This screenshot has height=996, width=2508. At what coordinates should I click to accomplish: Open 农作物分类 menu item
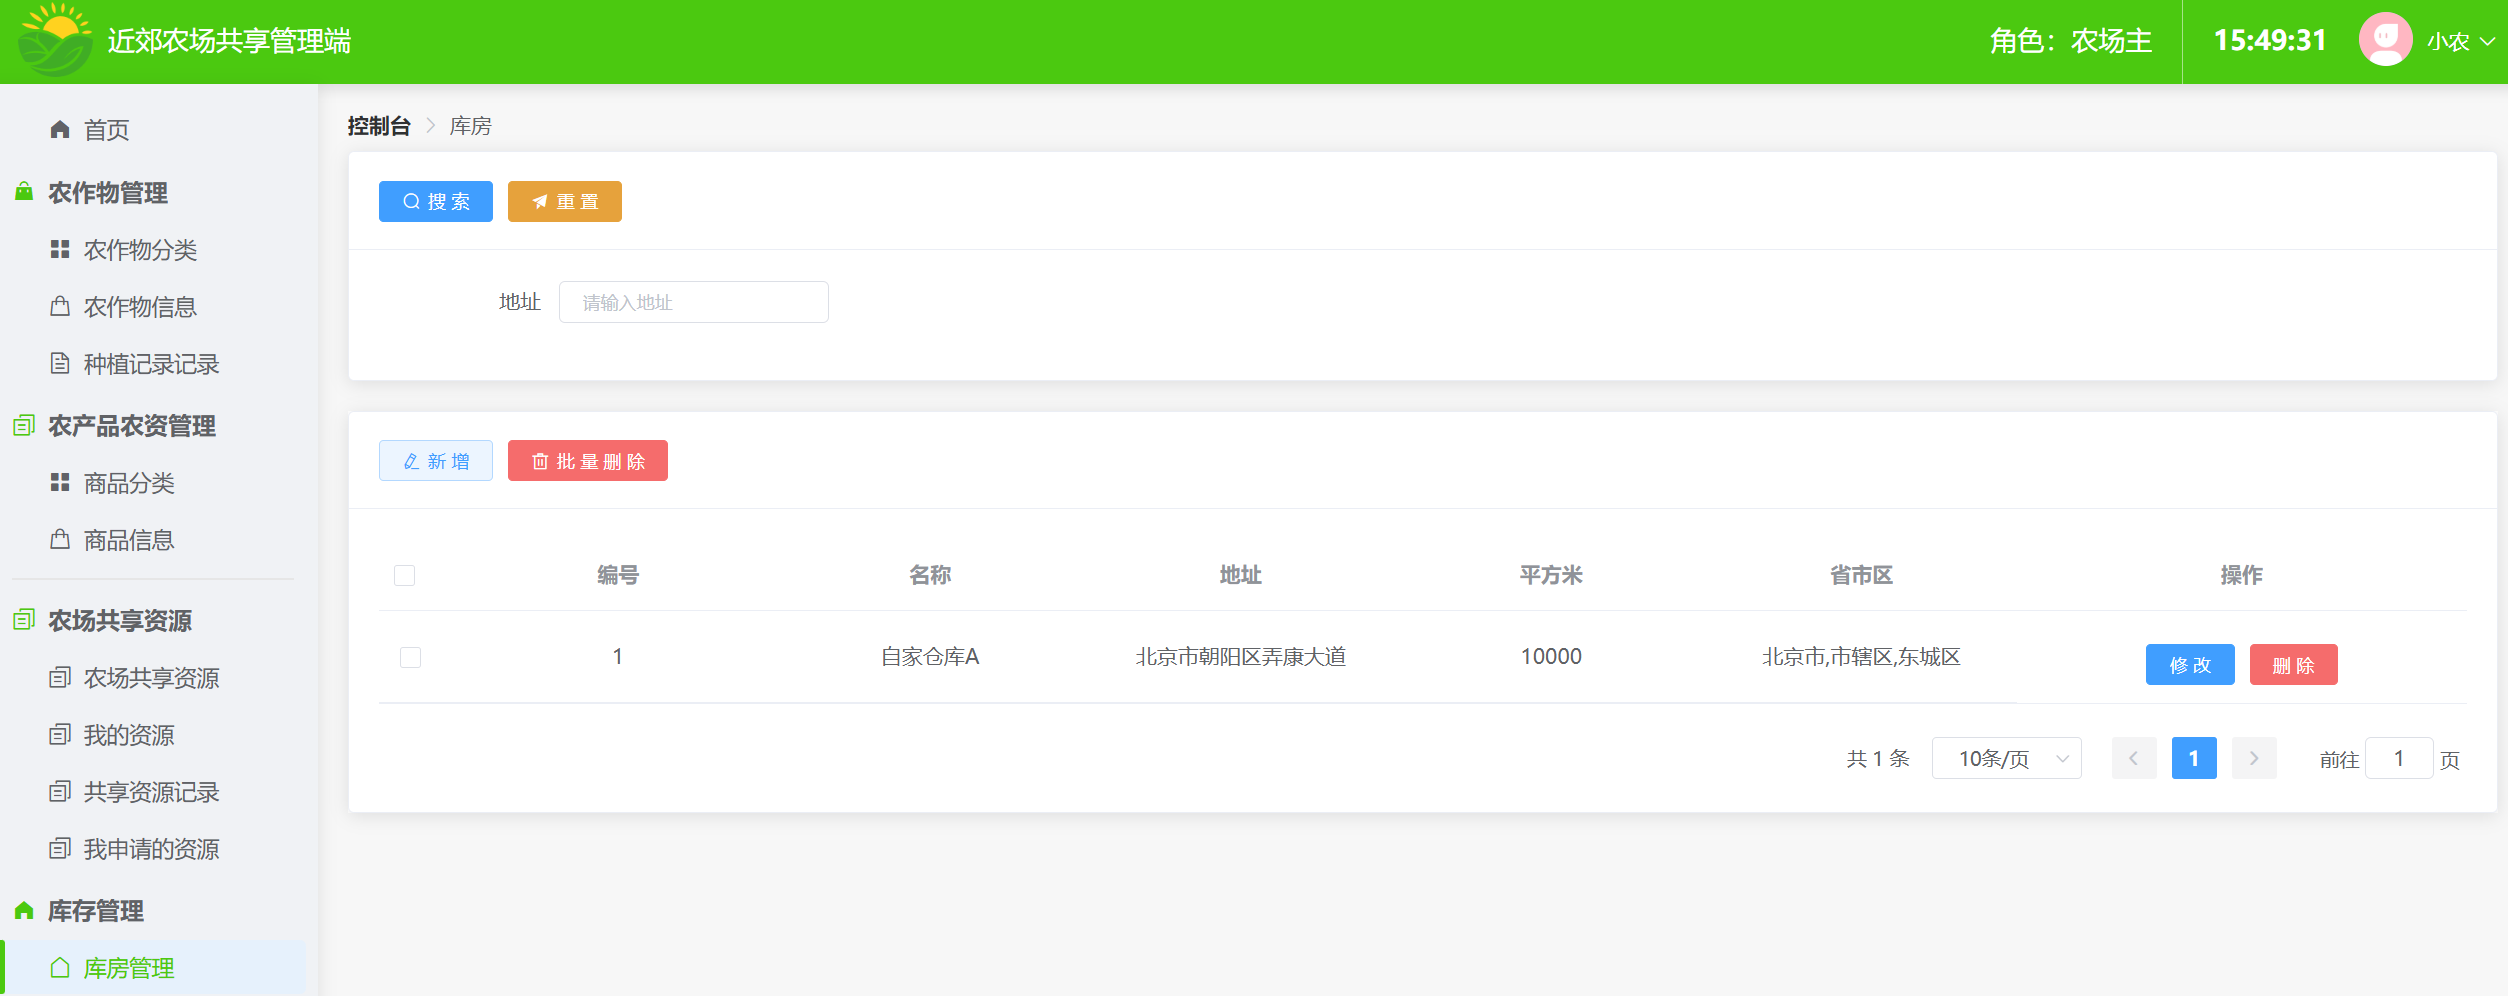click(x=140, y=249)
